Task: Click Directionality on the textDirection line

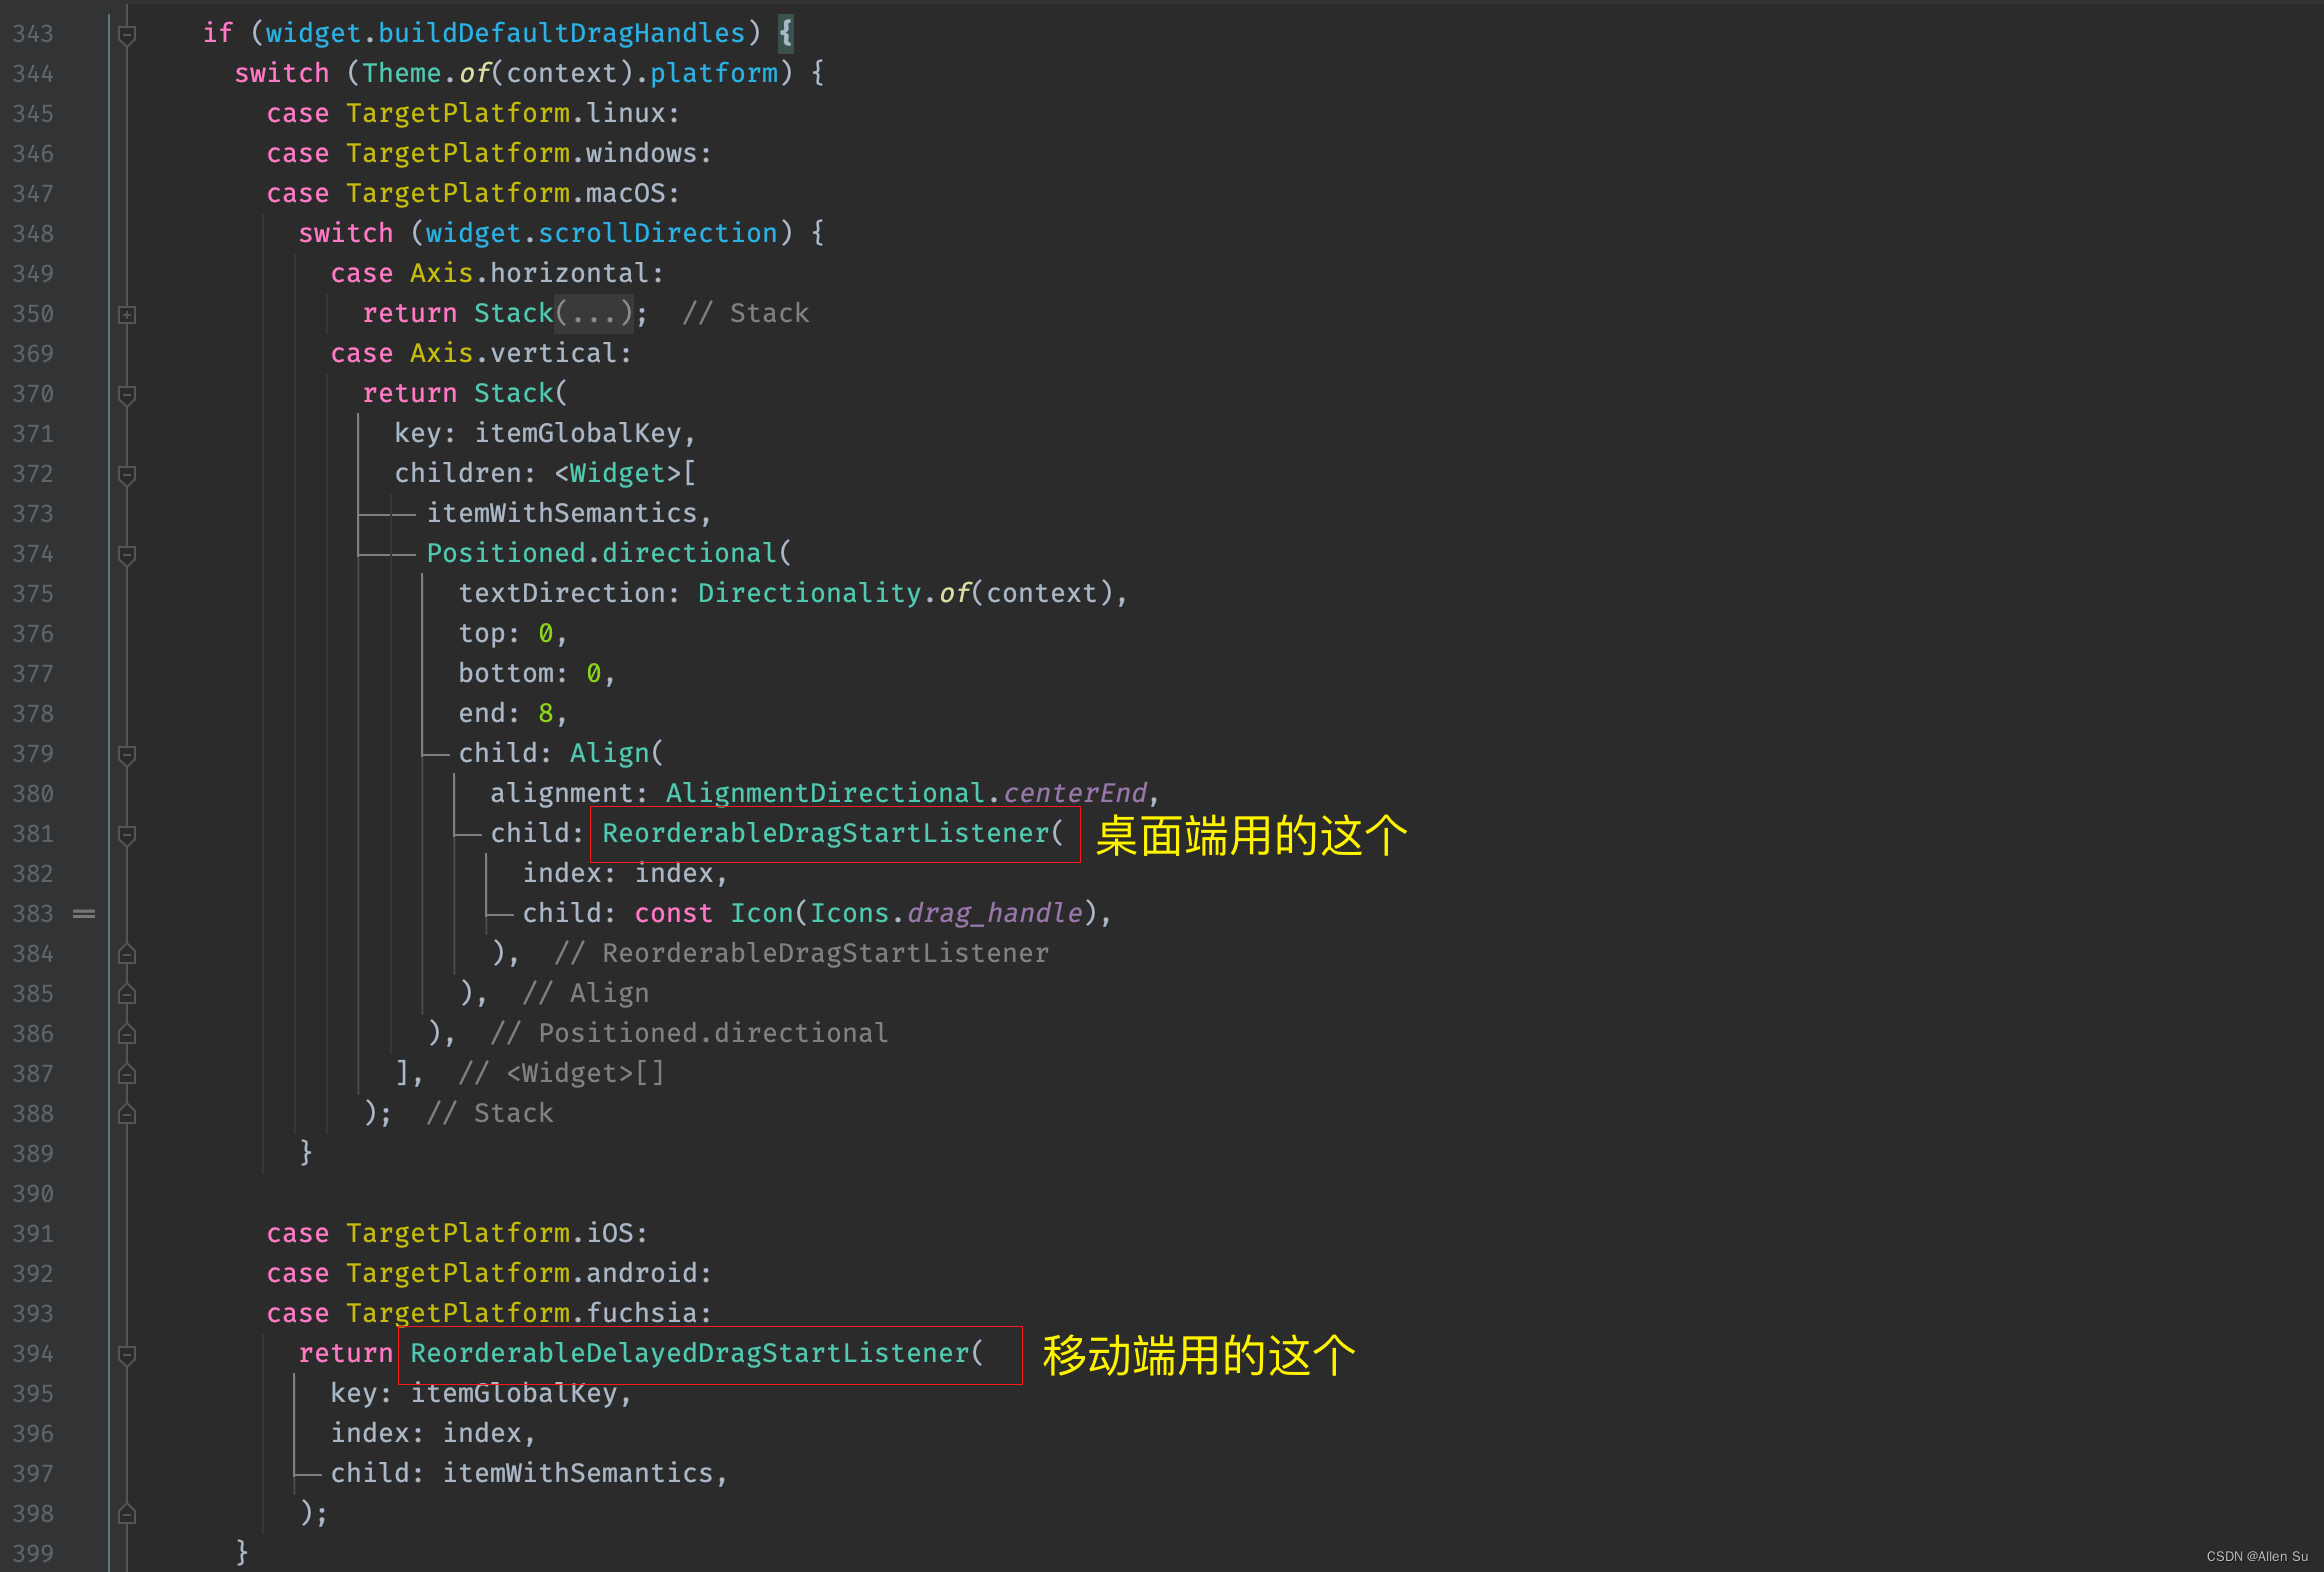Action: click(x=810, y=594)
